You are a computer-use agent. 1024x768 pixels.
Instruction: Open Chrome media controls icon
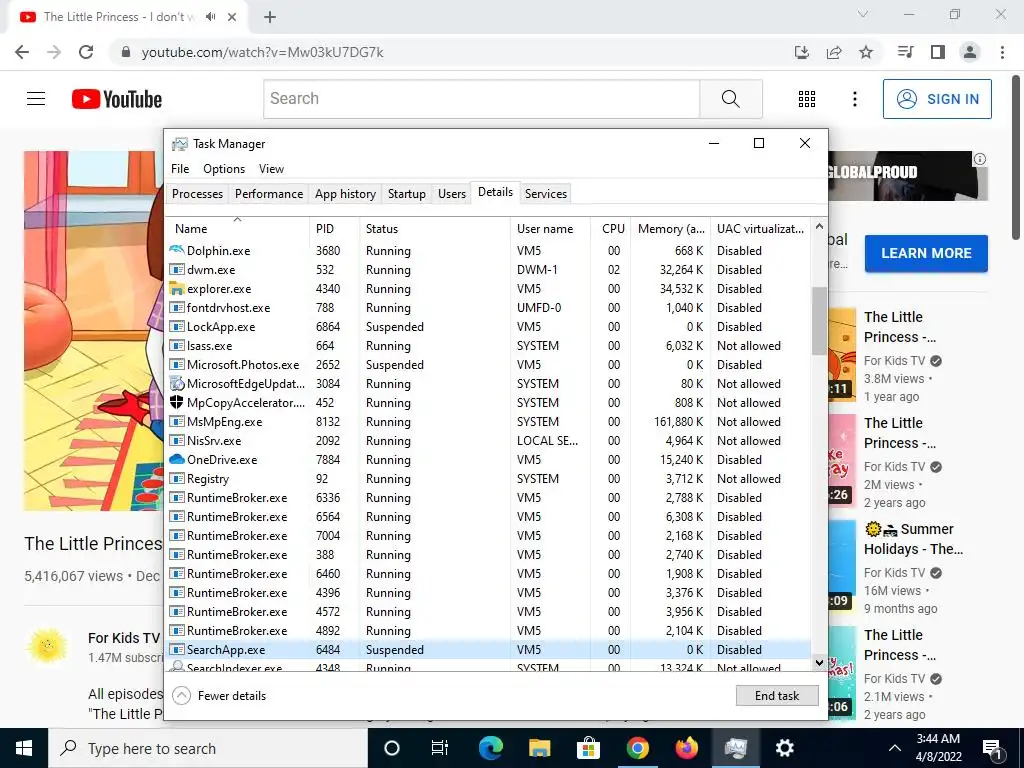[905, 52]
